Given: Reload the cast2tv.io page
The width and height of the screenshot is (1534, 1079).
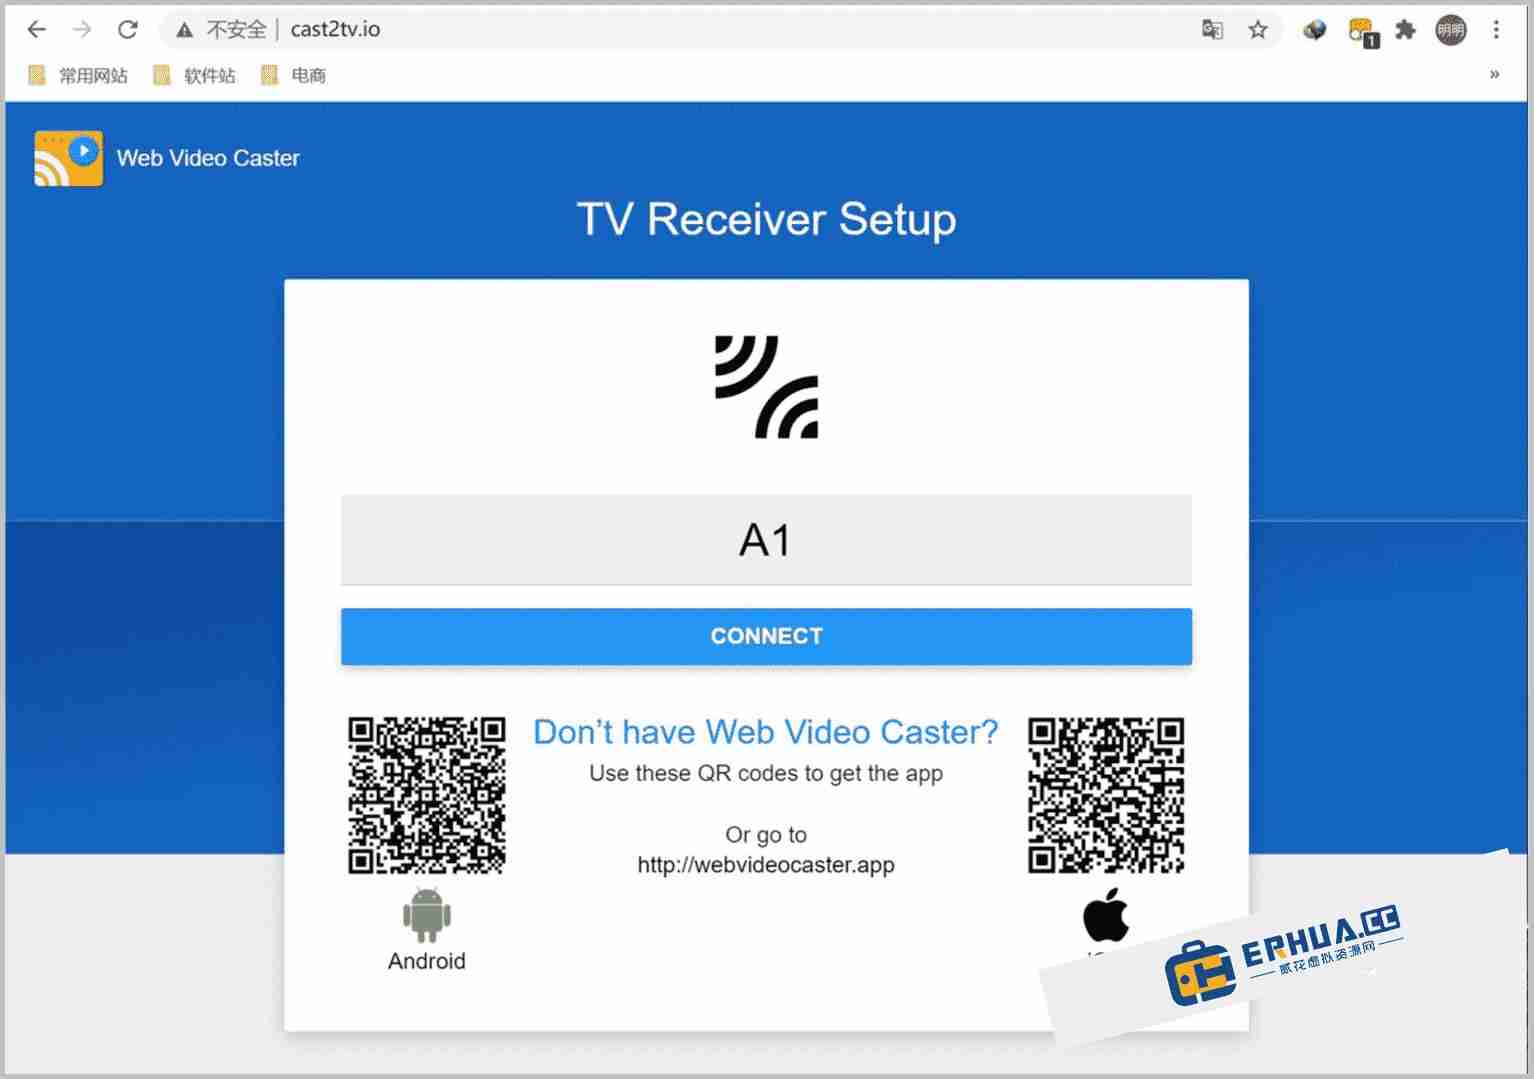Looking at the screenshot, I should (x=128, y=30).
